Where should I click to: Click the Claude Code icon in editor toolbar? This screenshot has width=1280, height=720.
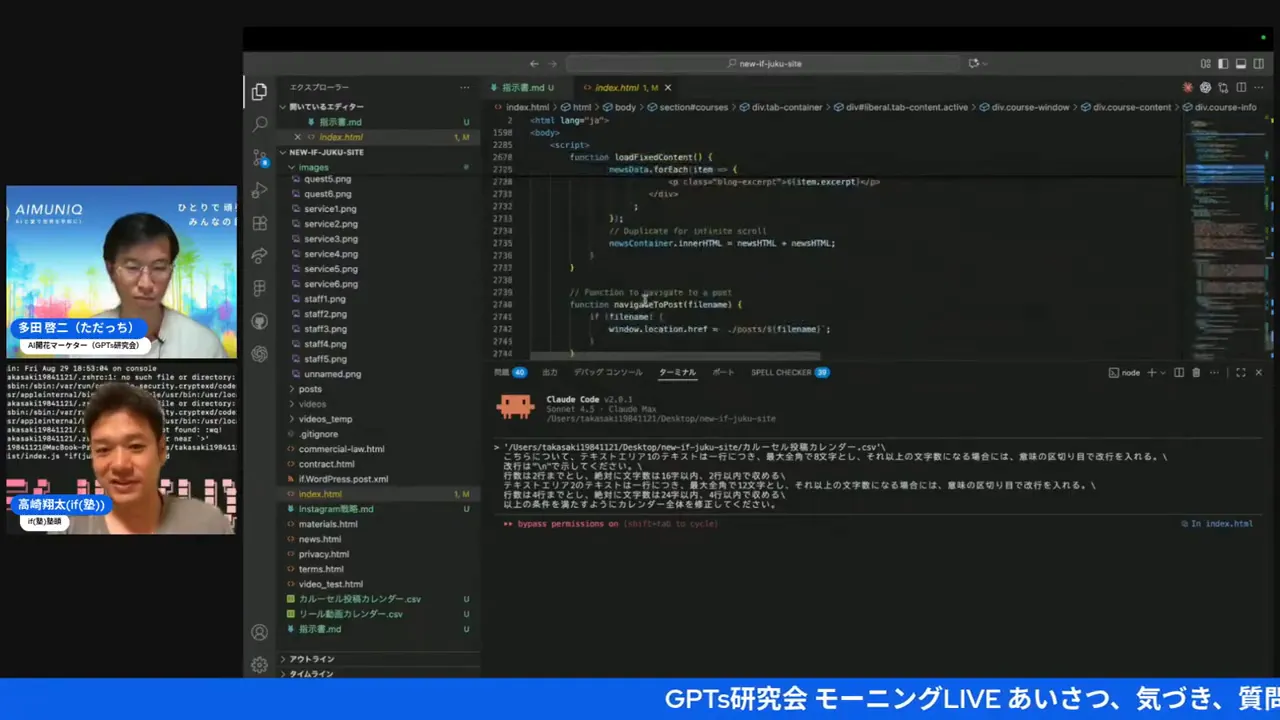click(1188, 88)
